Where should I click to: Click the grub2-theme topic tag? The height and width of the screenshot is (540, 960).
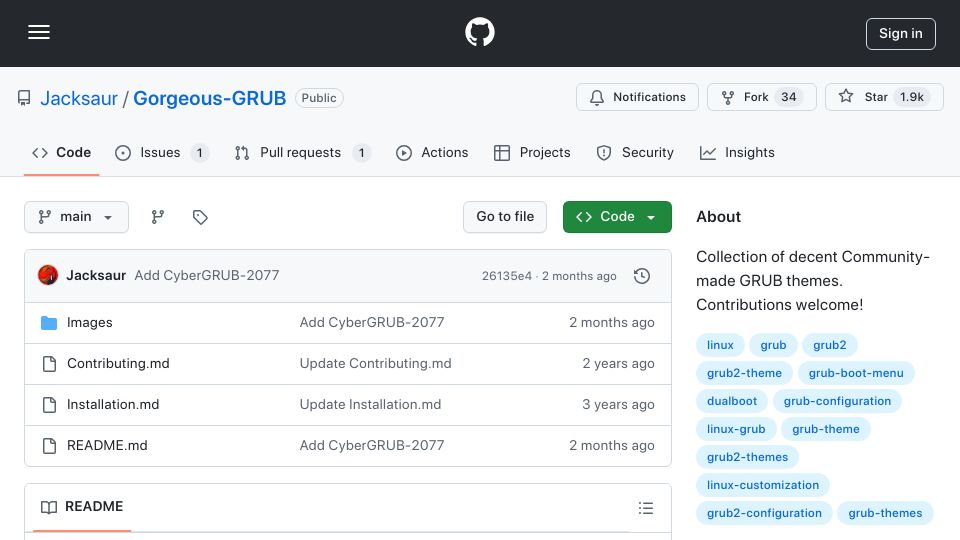(x=744, y=373)
